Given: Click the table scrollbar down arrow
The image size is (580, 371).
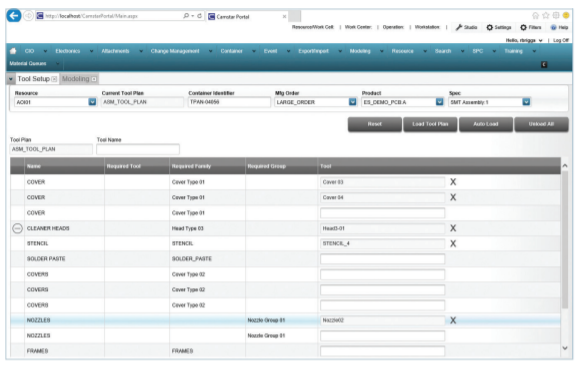Looking at the screenshot, I should (x=564, y=348).
